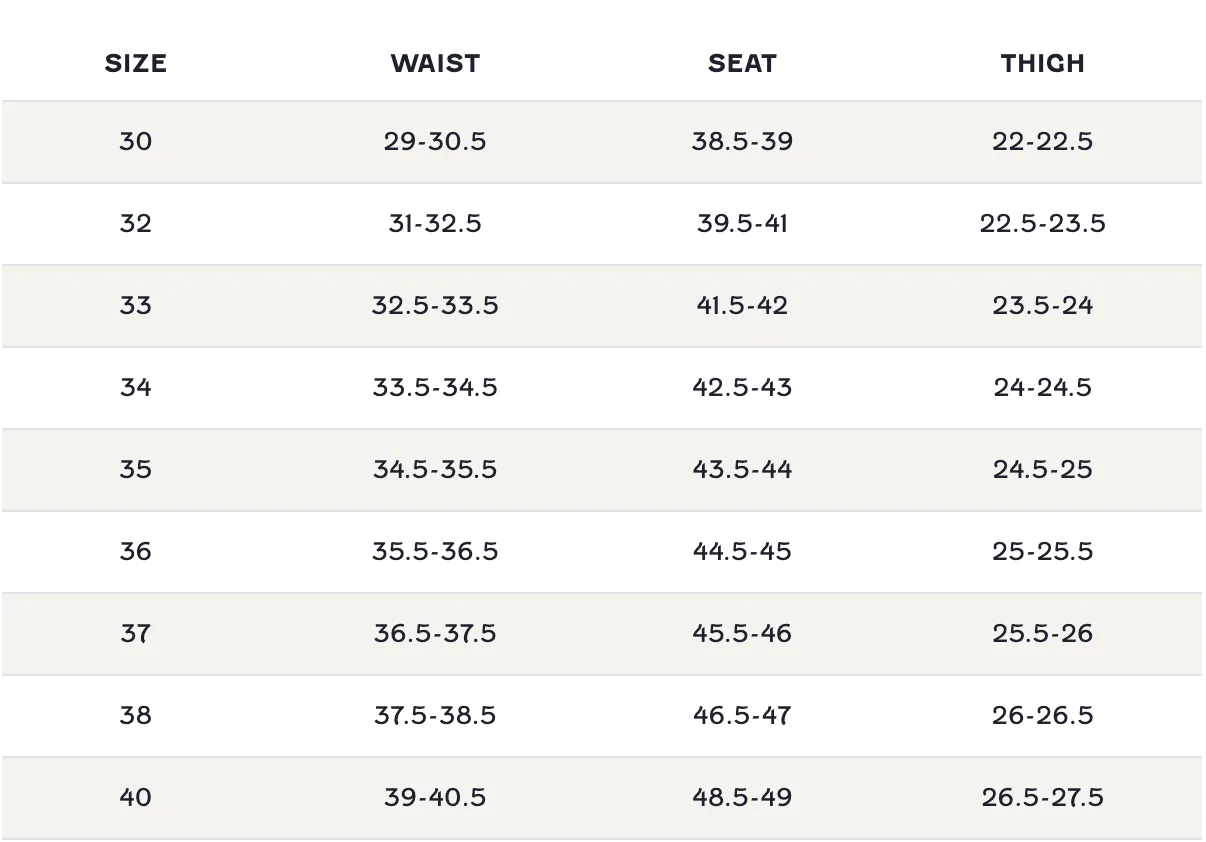This screenshot has height=842, width=1206.
Task: Click thigh measurement 24.5-25
Action: (x=1042, y=469)
